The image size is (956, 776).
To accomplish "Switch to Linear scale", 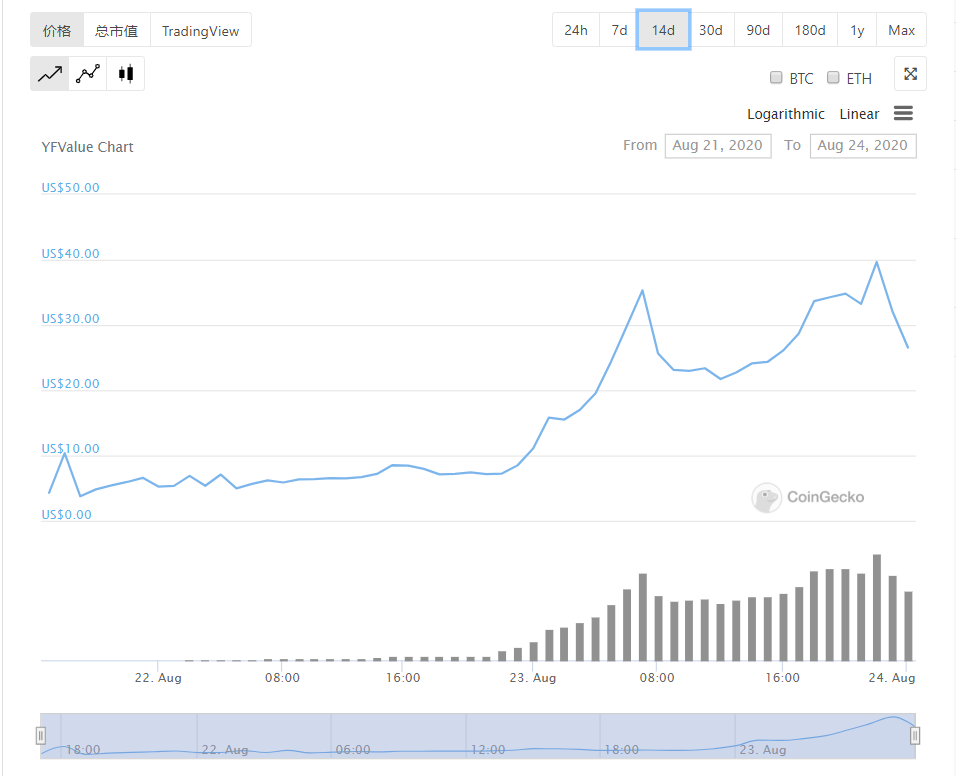I will click(859, 114).
